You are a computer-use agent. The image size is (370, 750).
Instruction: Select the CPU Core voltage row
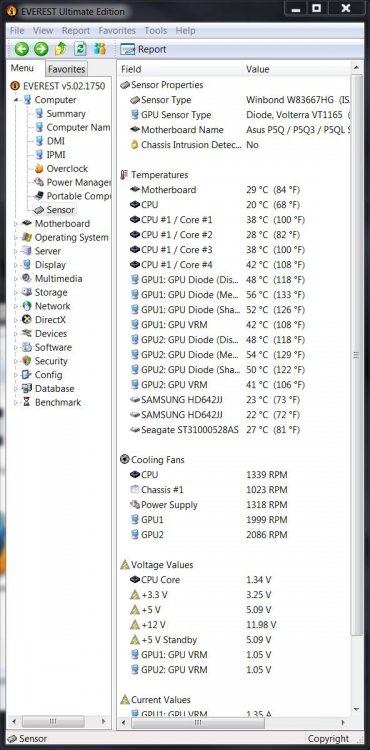pyautogui.click(x=234, y=580)
